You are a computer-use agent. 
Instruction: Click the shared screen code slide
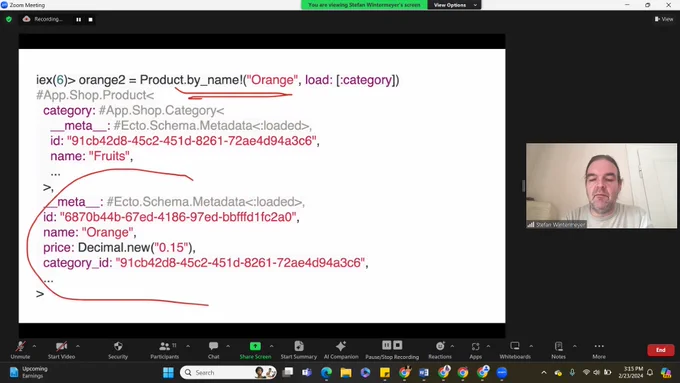click(x=262, y=186)
